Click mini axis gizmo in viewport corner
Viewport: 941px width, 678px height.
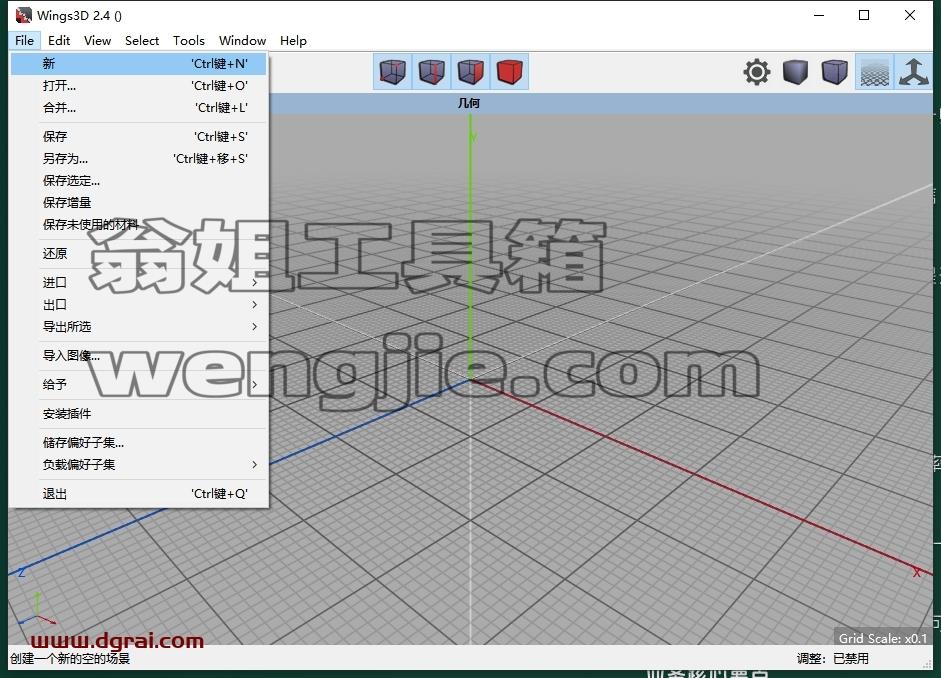36,610
